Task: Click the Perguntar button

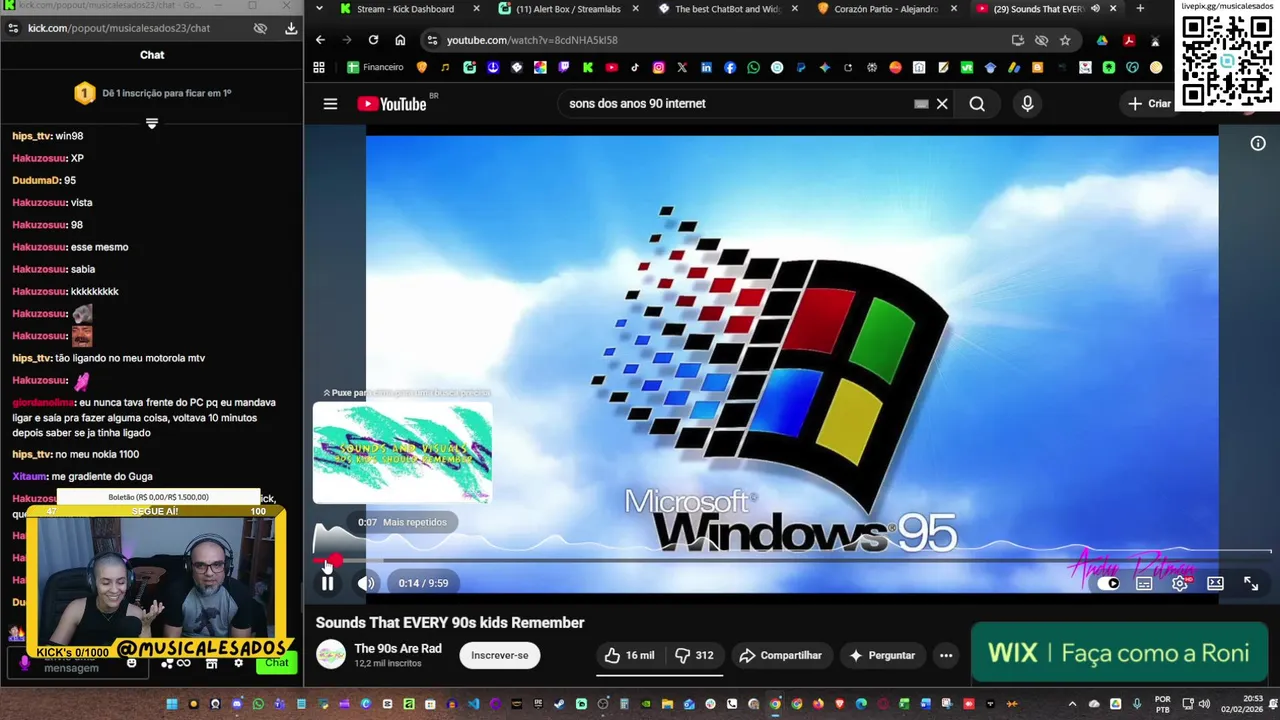Action: click(882, 655)
